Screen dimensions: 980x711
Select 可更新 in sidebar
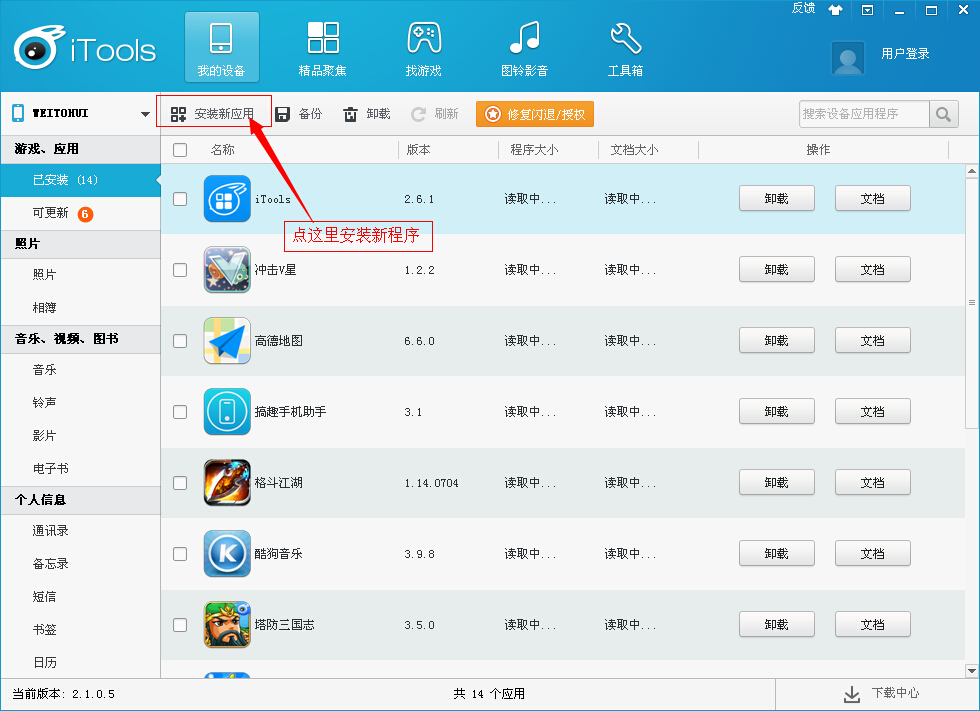tap(81, 214)
